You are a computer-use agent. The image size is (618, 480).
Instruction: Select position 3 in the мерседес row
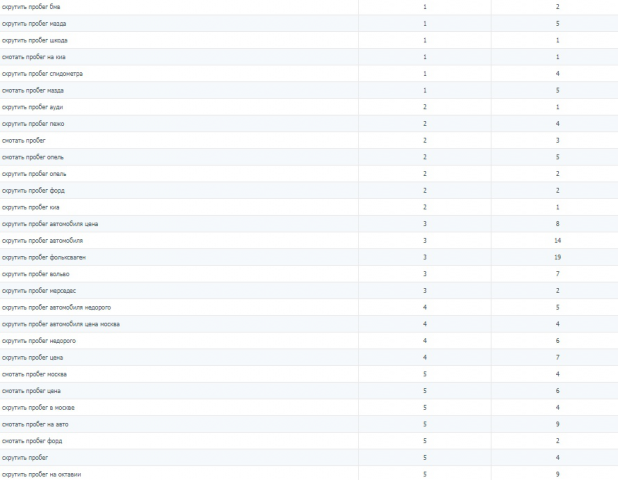click(425, 291)
